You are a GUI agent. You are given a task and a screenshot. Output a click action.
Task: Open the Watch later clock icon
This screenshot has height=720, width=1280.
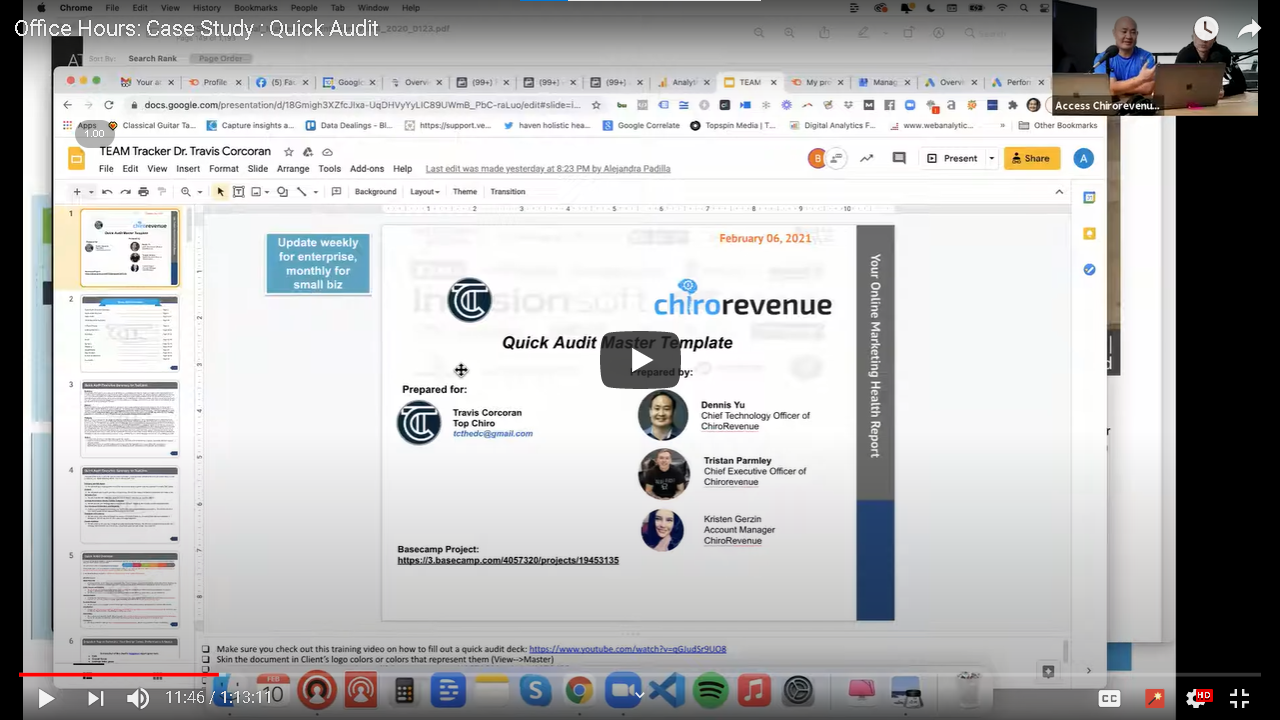click(1206, 29)
